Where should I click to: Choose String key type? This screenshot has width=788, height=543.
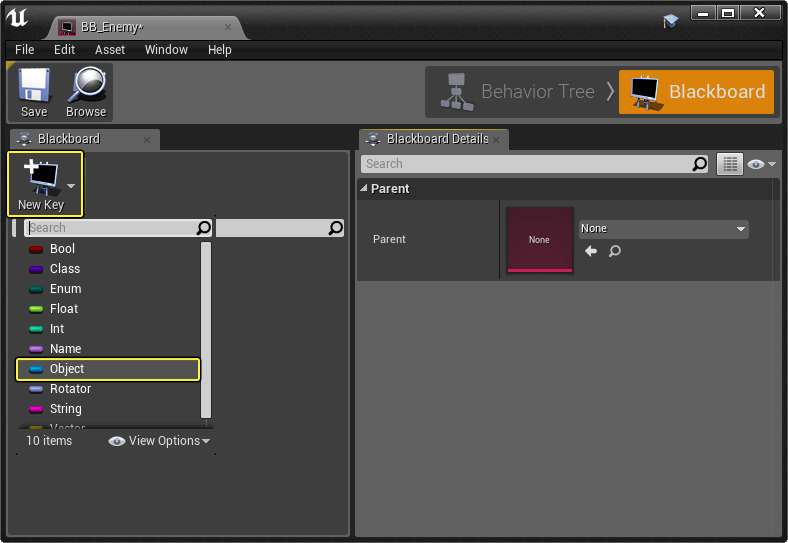pos(108,409)
